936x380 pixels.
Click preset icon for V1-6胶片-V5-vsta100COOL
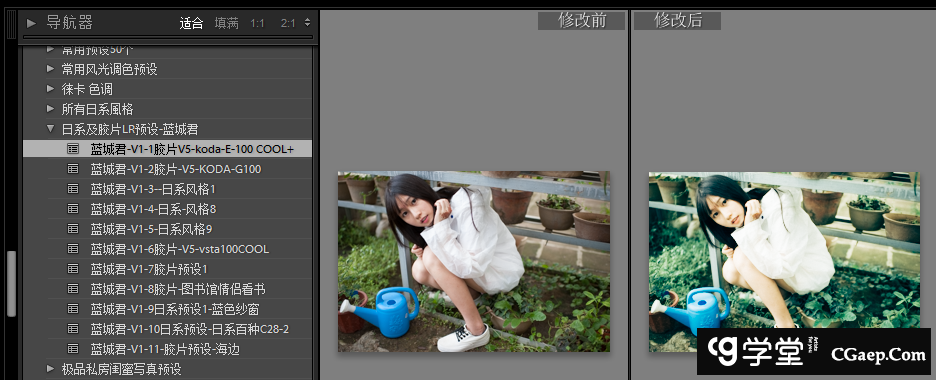(x=73, y=249)
